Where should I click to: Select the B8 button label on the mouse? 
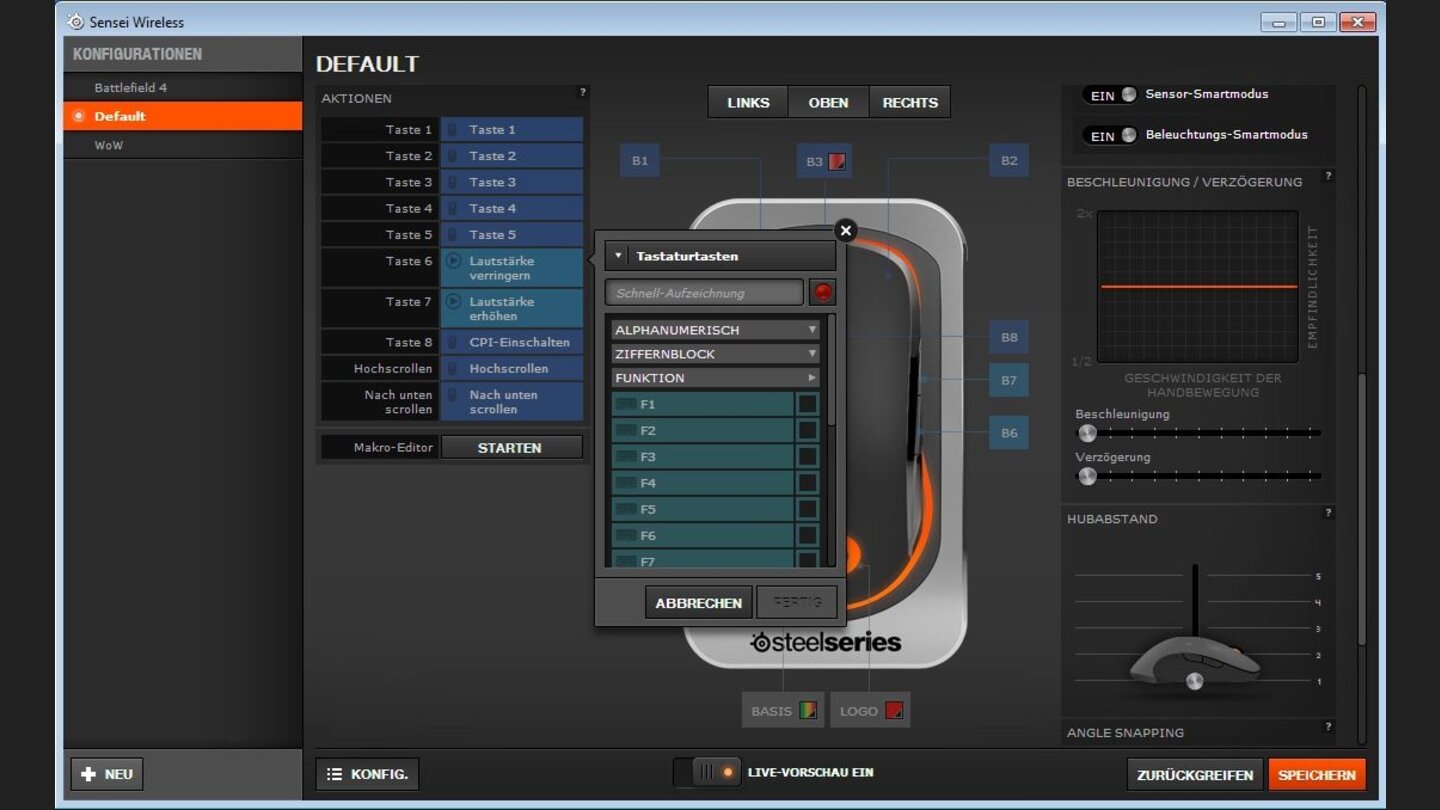point(1009,337)
